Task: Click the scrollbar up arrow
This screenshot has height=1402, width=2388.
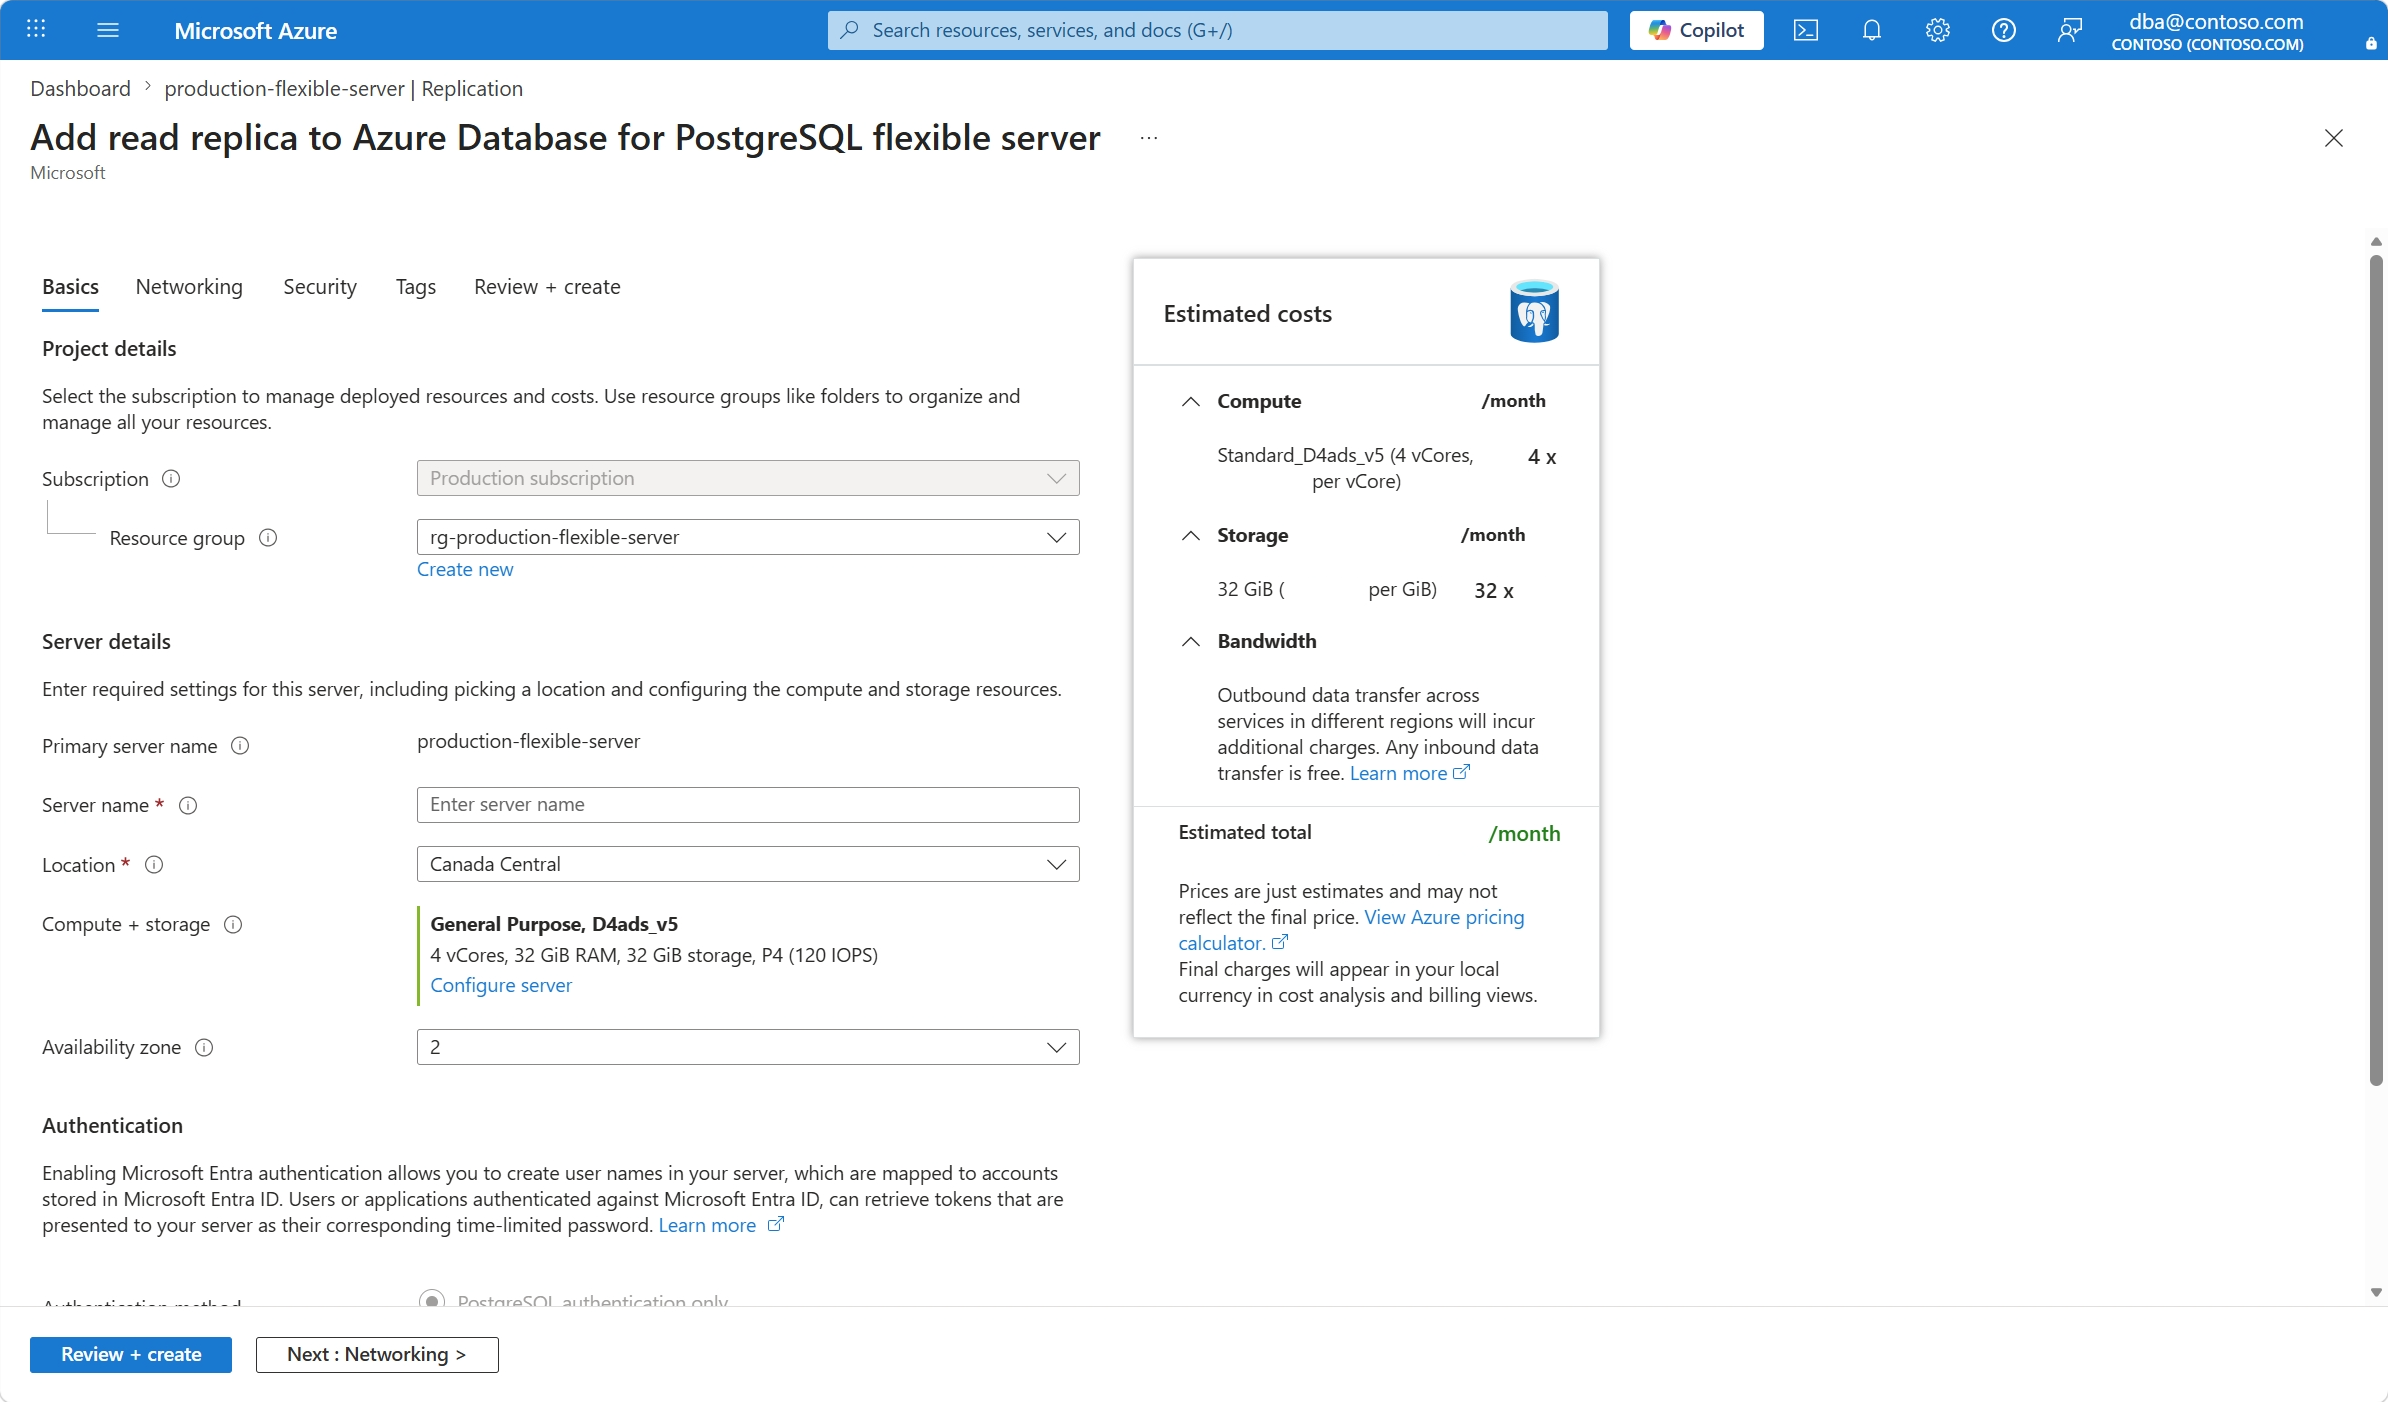Action: (2376, 242)
